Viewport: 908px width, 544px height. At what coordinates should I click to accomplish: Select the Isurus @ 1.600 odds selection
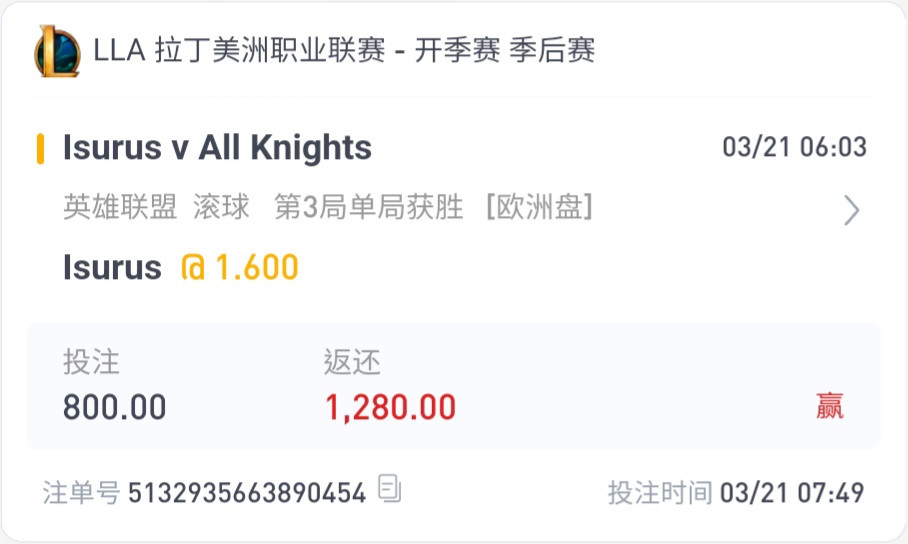[x=181, y=267]
